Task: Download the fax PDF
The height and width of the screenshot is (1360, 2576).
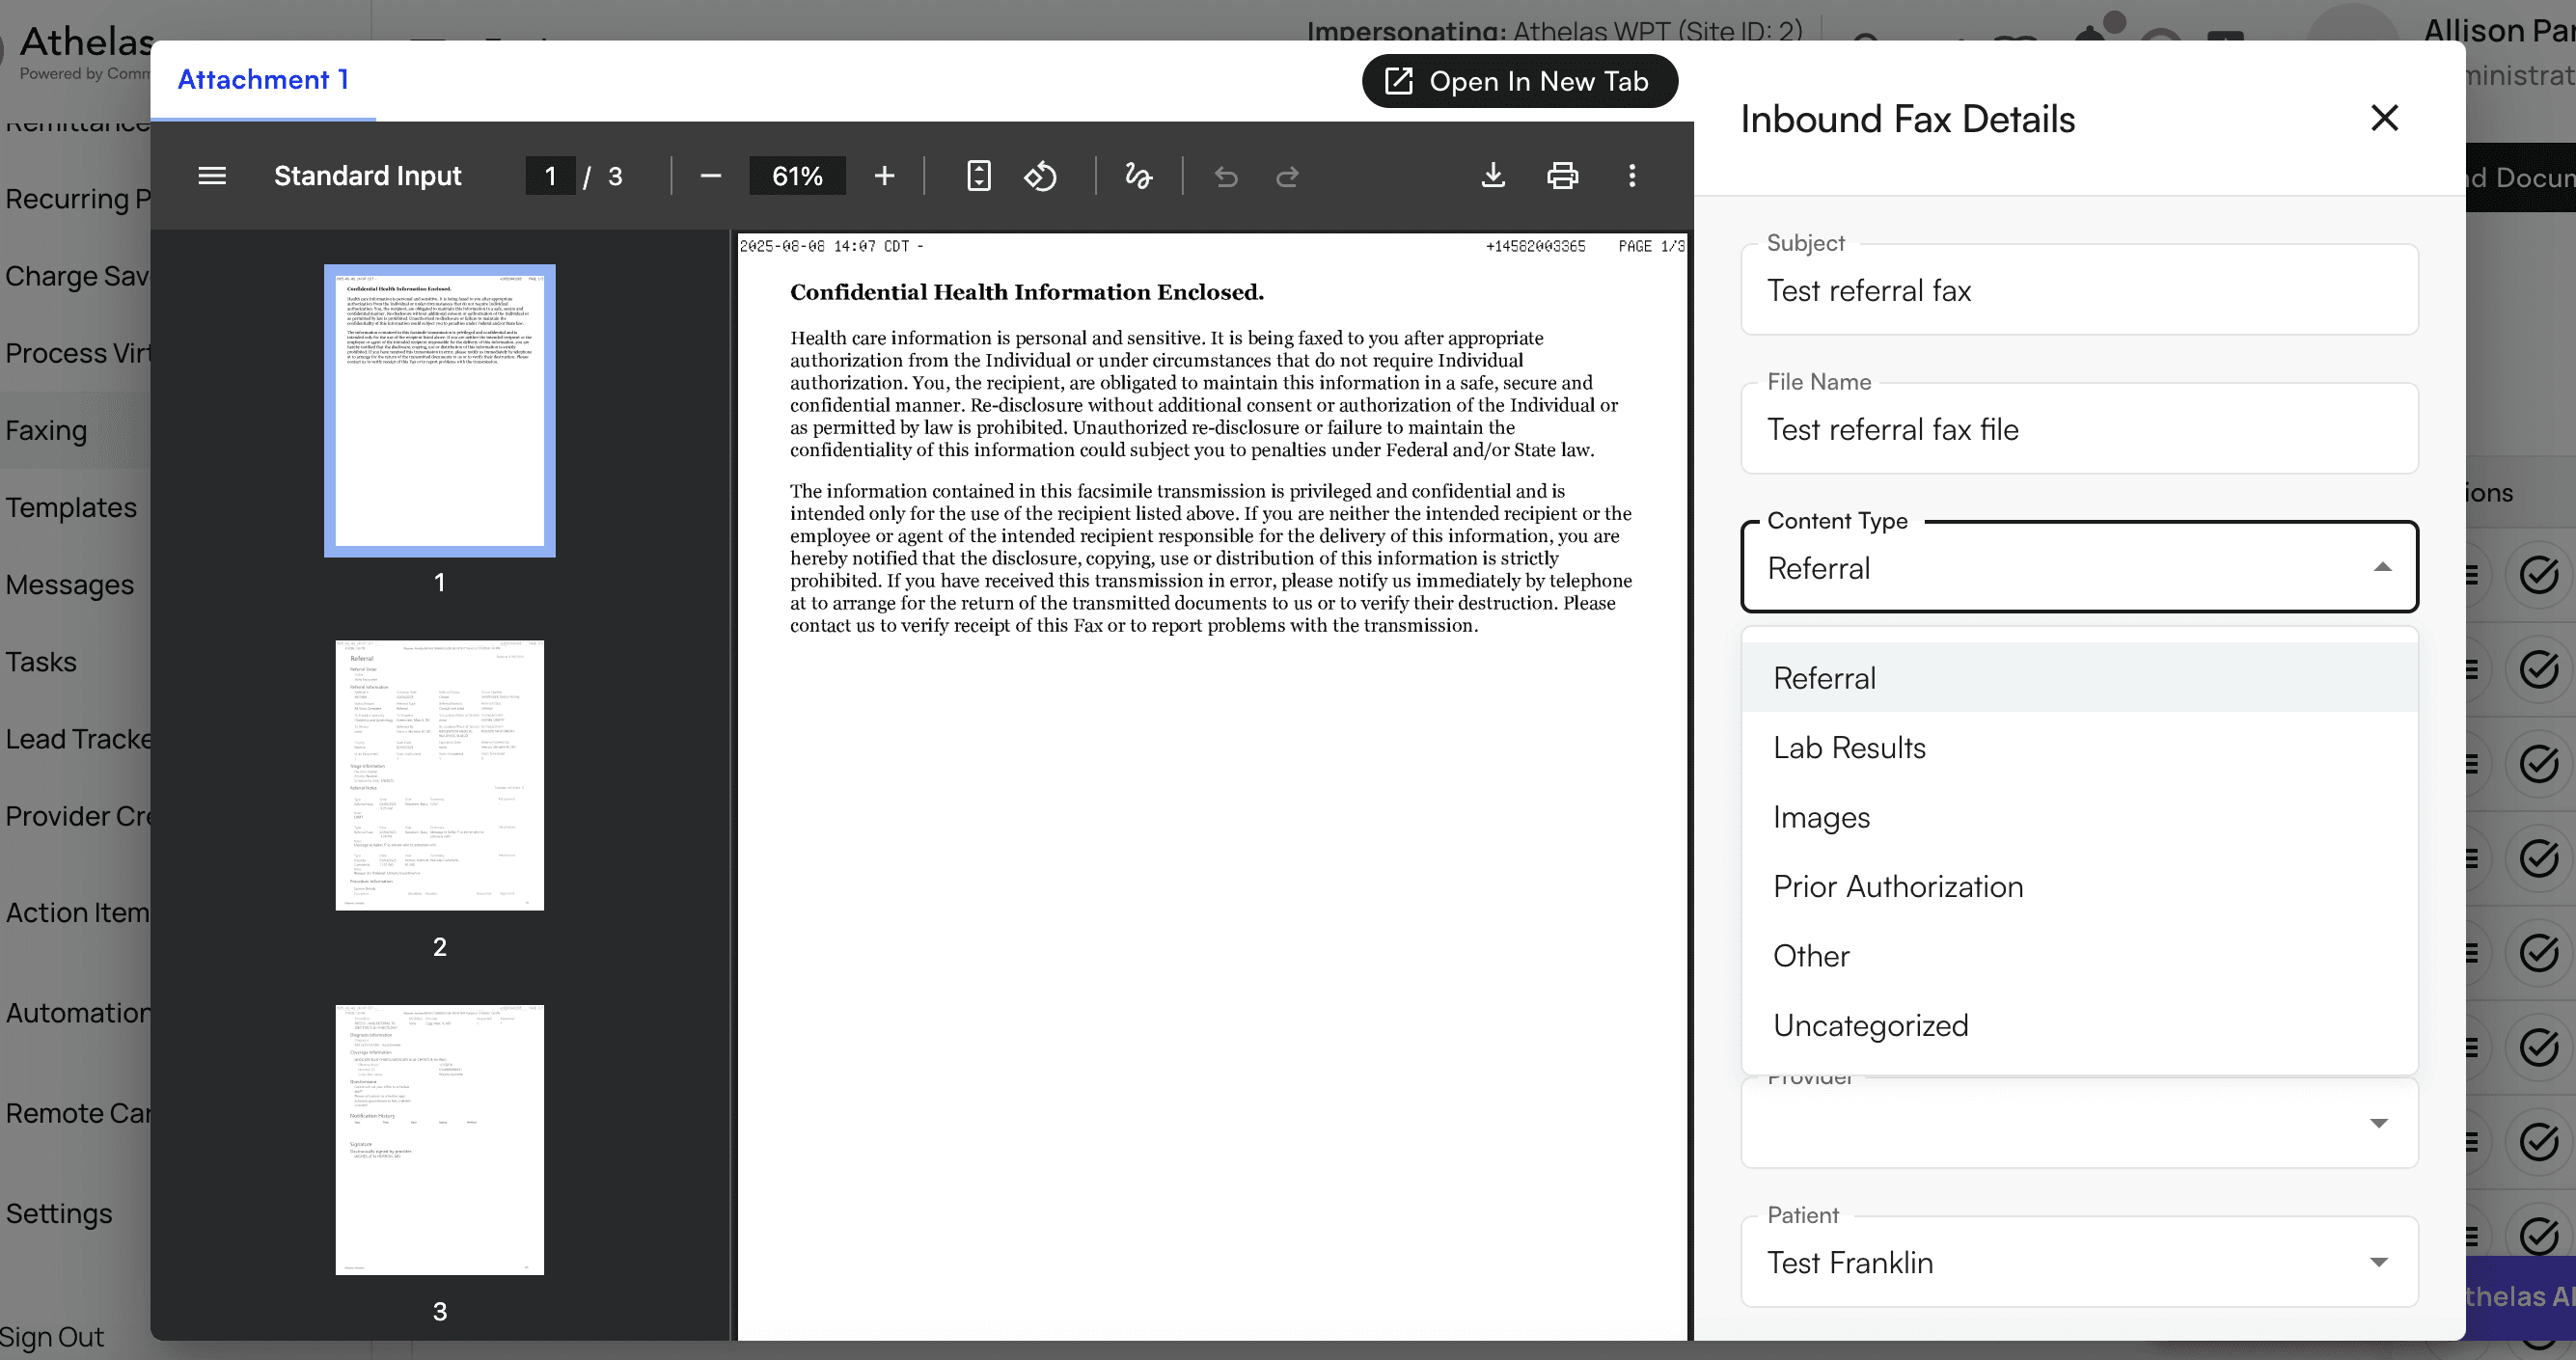Action: pyautogui.click(x=1492, y=176)
